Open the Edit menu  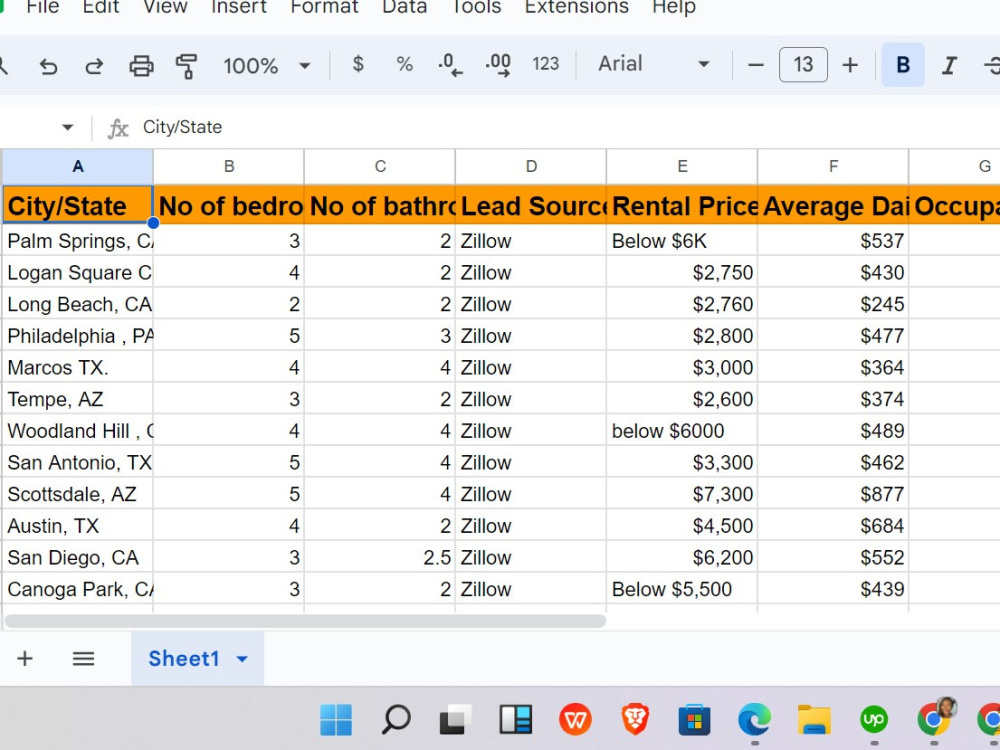[101, 7]
